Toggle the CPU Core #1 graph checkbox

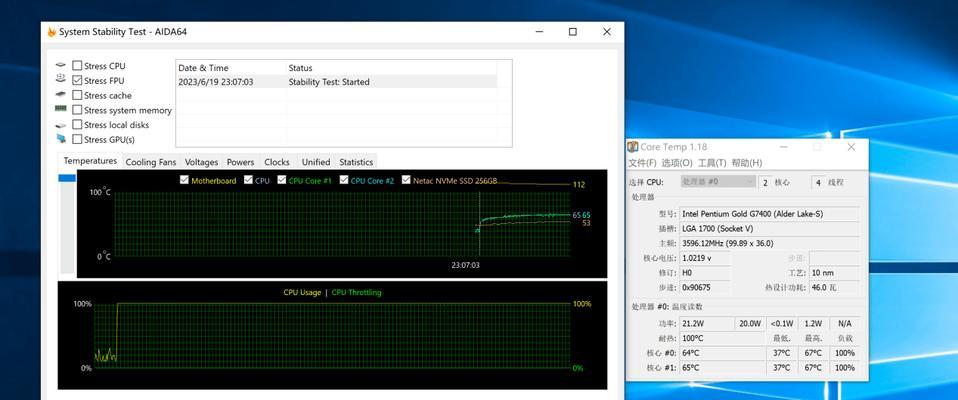(x=282, y=180)
